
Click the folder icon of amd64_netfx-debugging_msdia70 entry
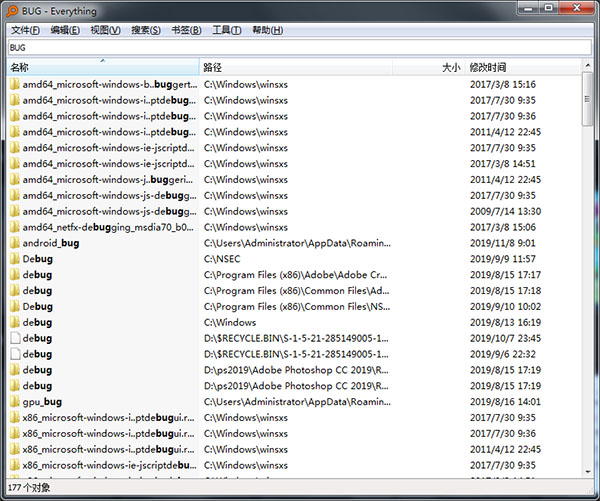14,227
